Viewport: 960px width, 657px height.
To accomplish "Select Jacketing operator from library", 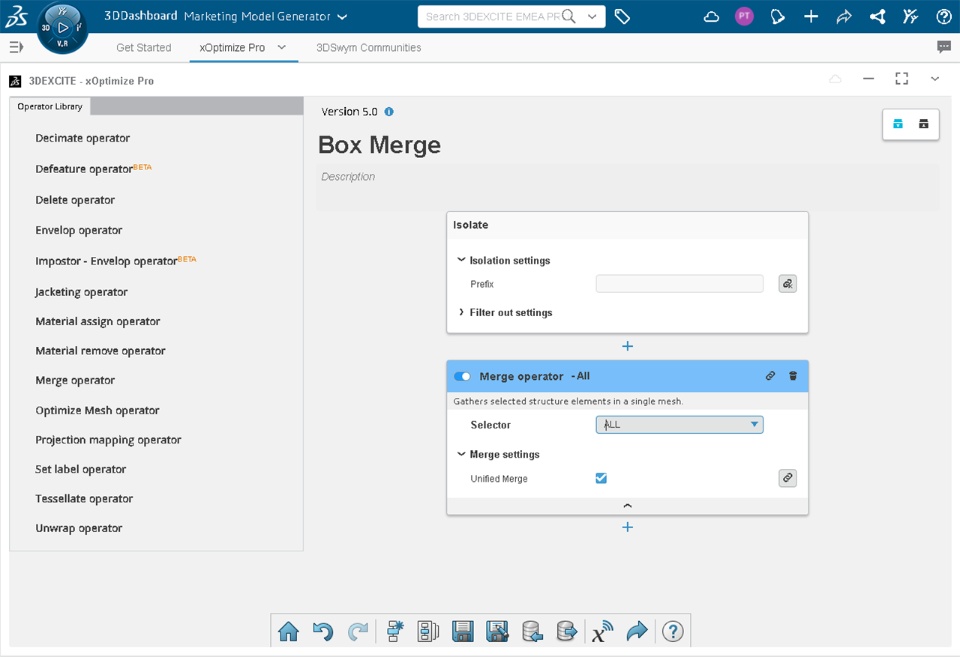I will pyautogui.click(x=81, y=292).
